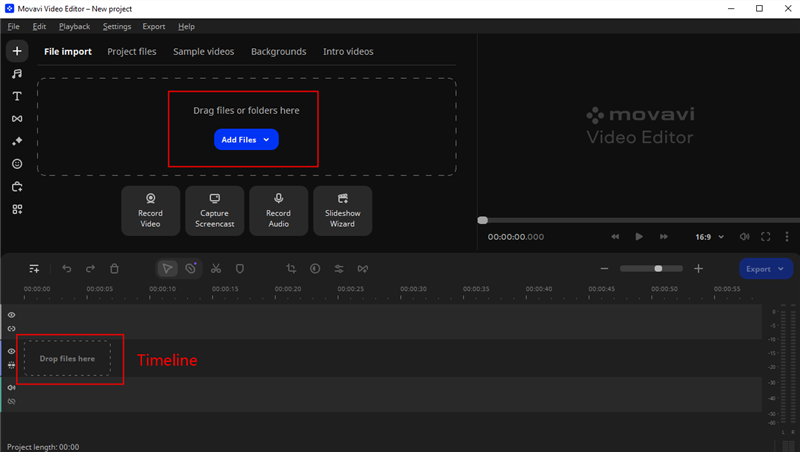The width and height of the screenshot is (800, 452).
Task: Toggle link on top overlay track
Action: tap(11, 329)
